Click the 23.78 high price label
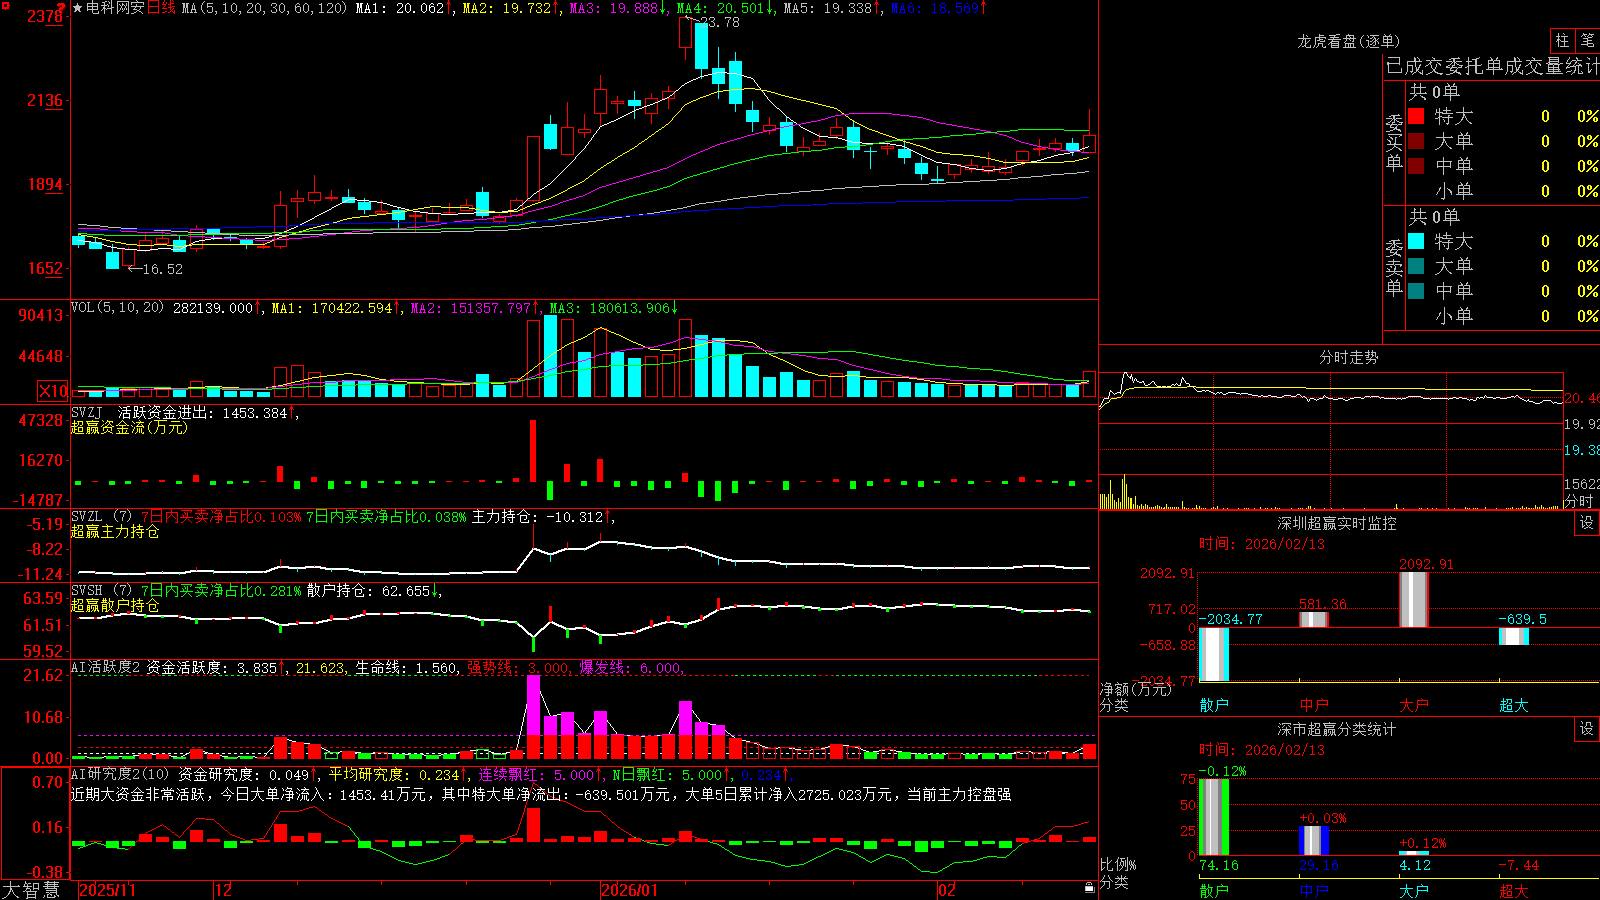1600x900 pixels. [x=720, y=22]
